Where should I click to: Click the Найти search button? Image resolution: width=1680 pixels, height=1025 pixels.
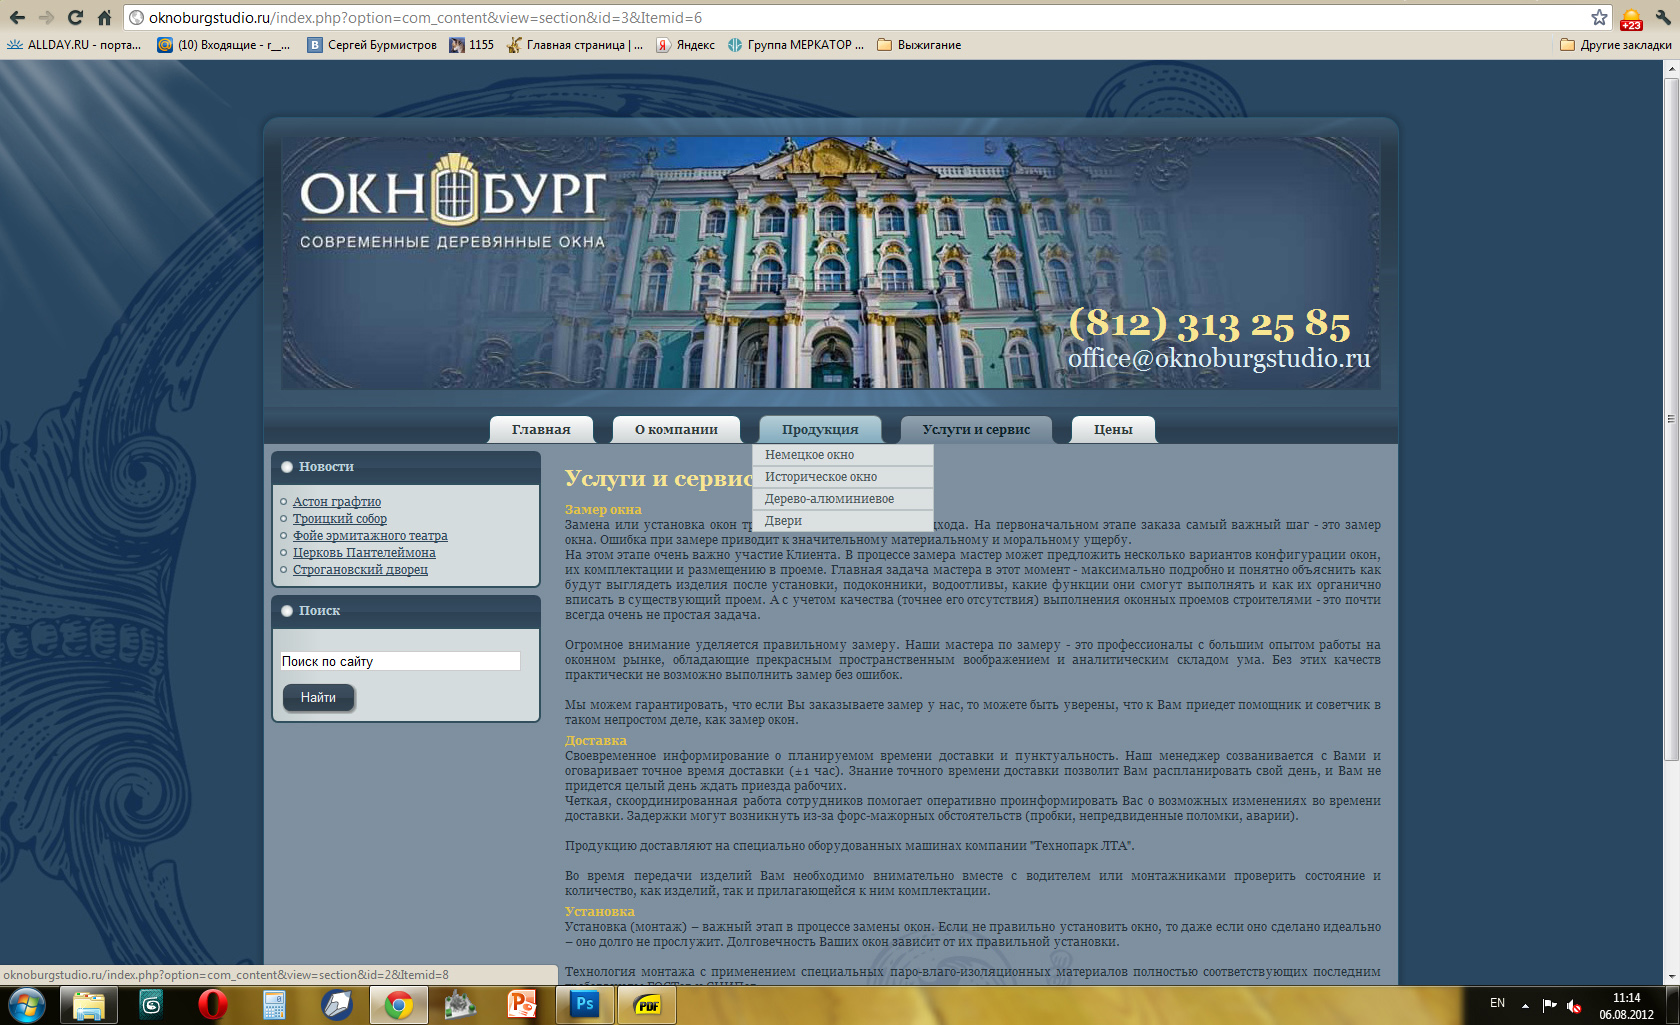[x=318, y=697]
